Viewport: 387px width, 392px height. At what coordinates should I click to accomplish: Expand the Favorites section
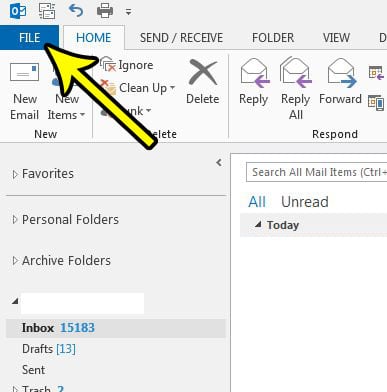tap(14, 174)
